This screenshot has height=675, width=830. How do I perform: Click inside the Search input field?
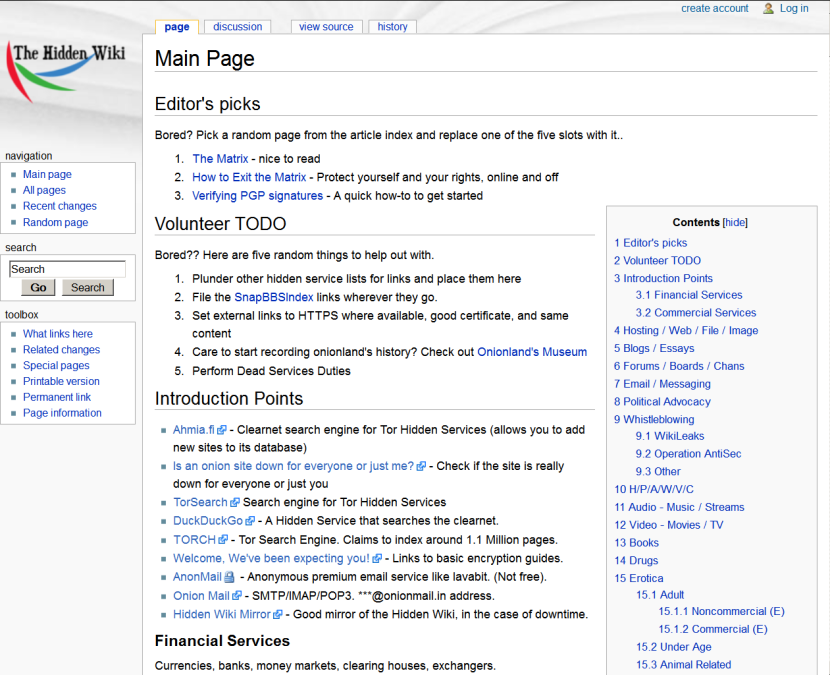pyautogui.click(x=67, y=269)
